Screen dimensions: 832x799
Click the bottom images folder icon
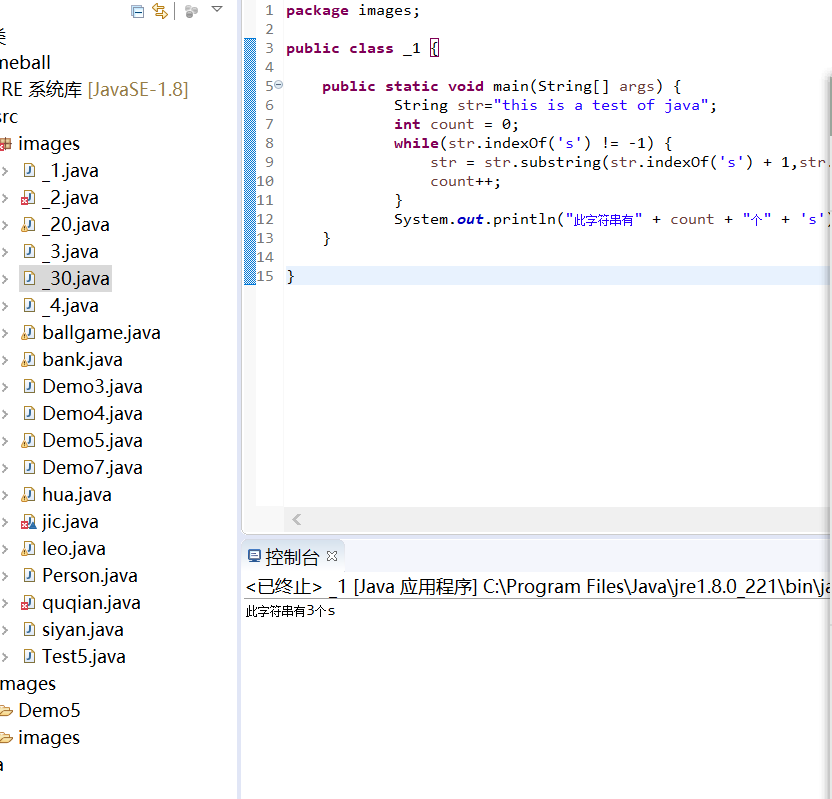click(6, 737)
